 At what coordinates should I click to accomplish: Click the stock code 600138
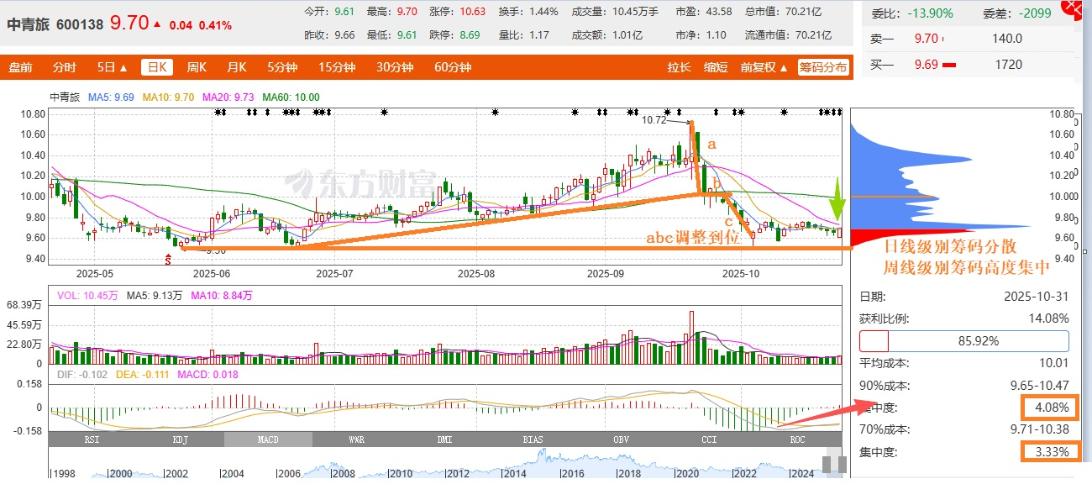77,24
